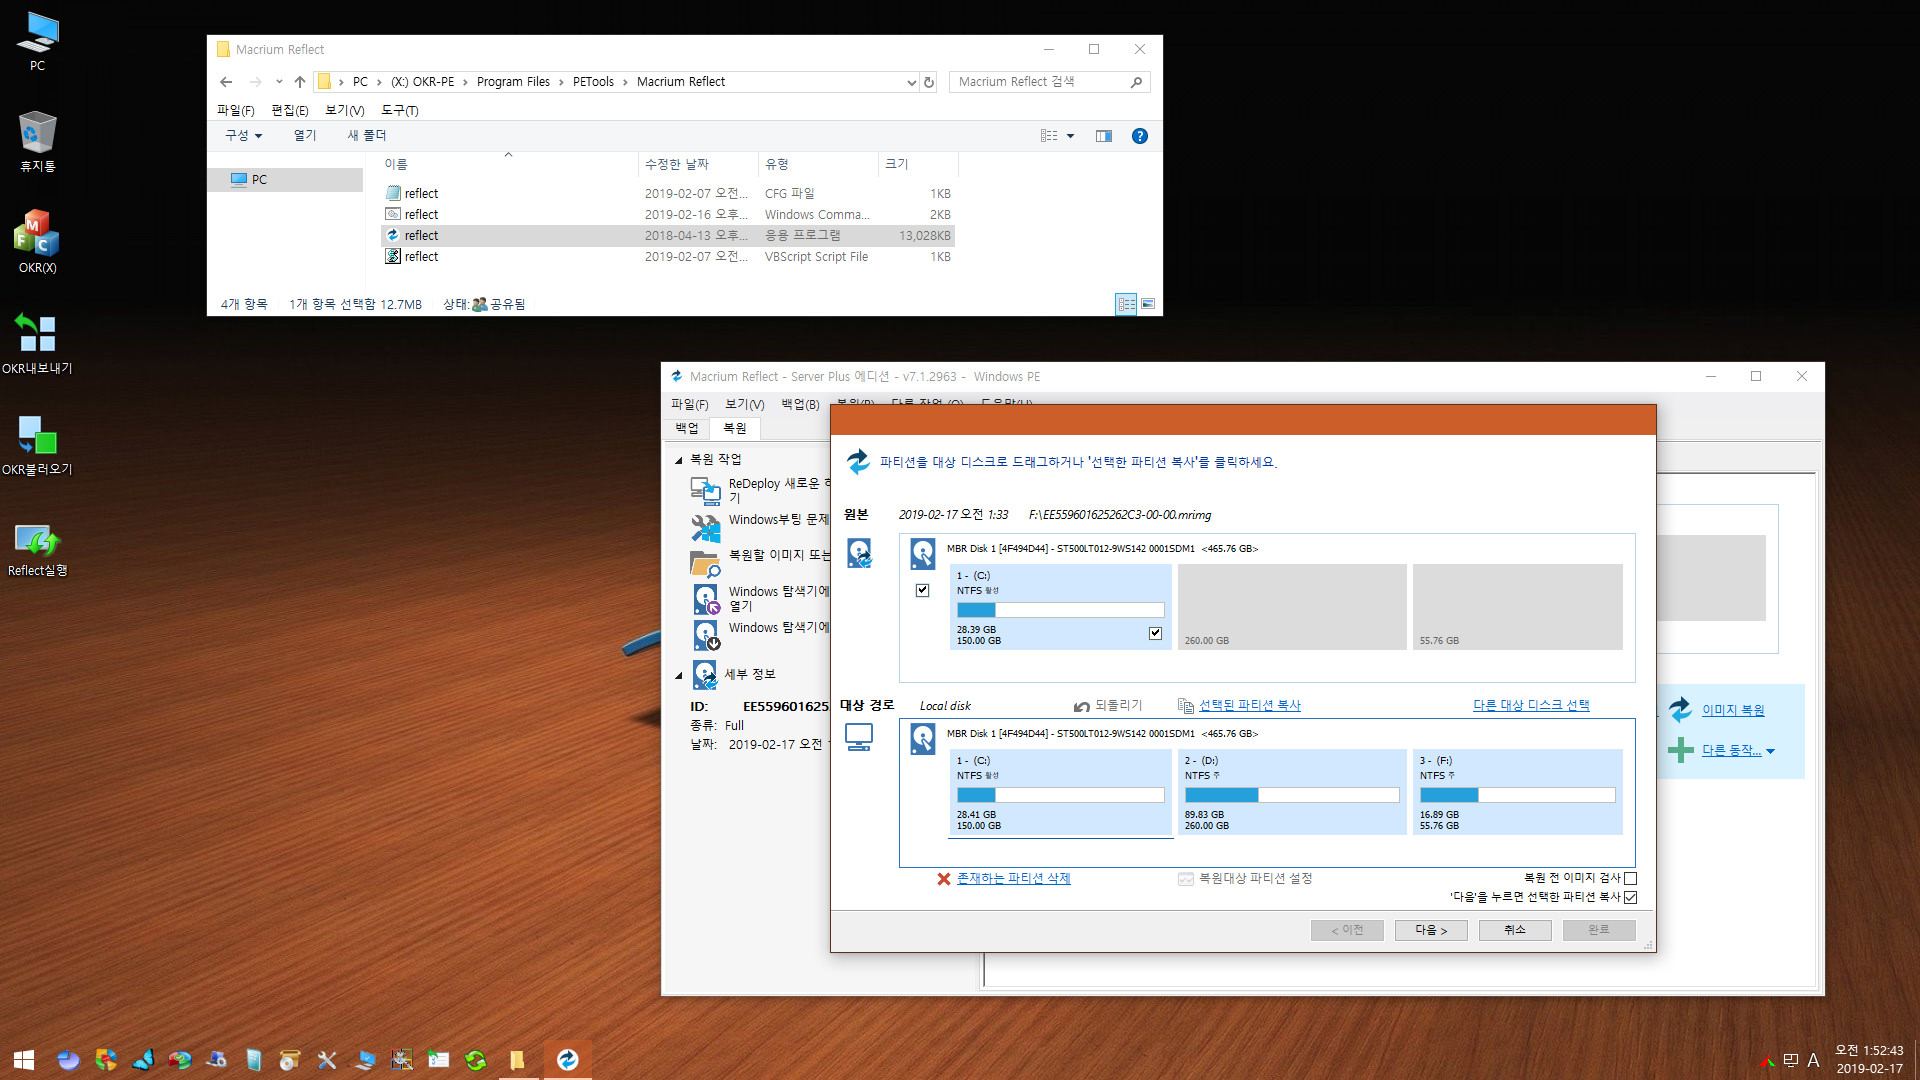Open 파일(F) menu in Explorer

point(236,110)
